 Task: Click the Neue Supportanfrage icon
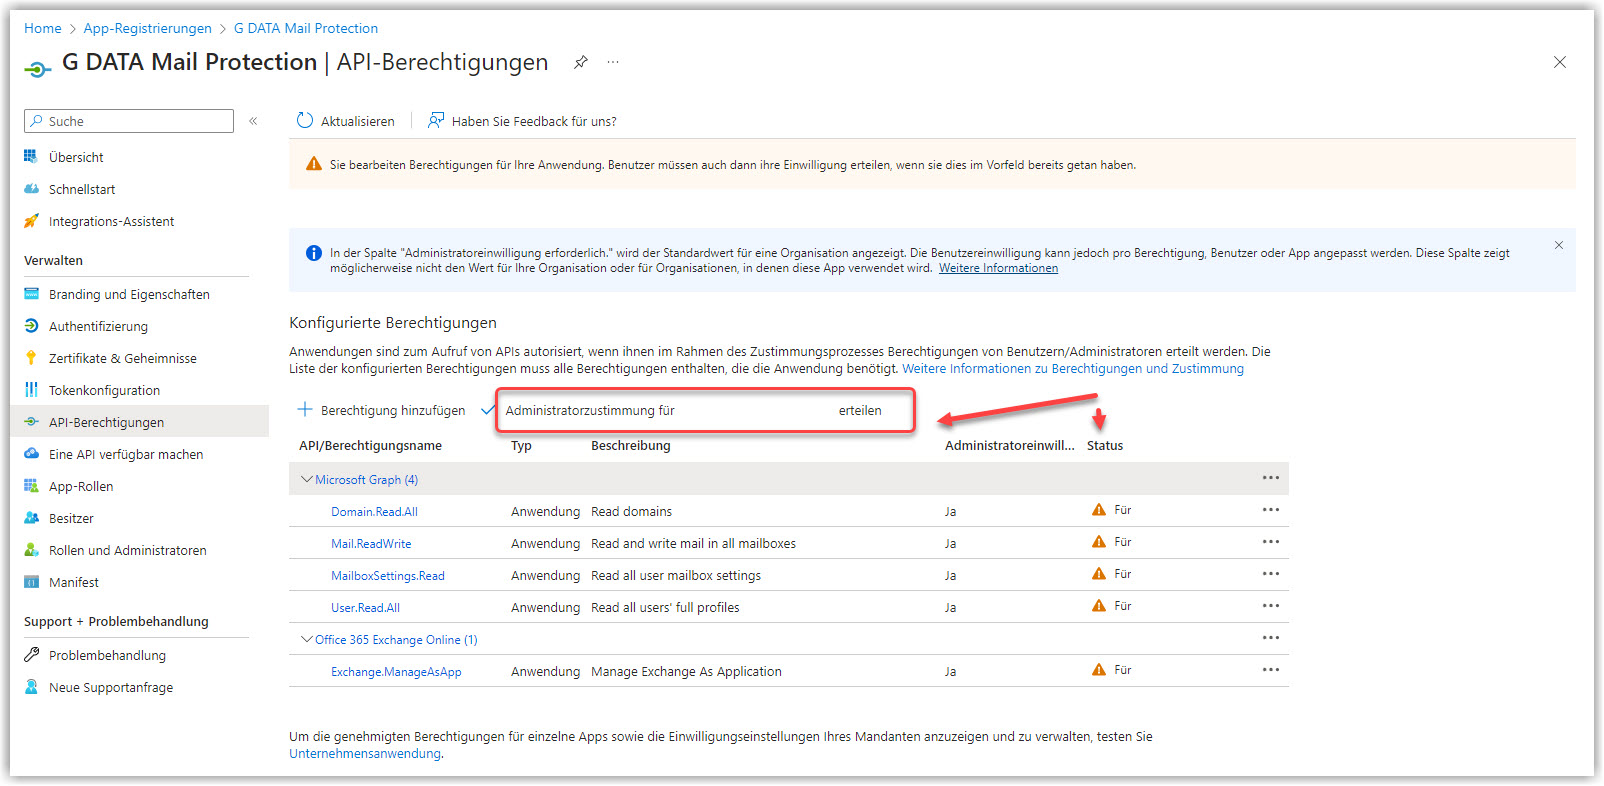[31, 687]
